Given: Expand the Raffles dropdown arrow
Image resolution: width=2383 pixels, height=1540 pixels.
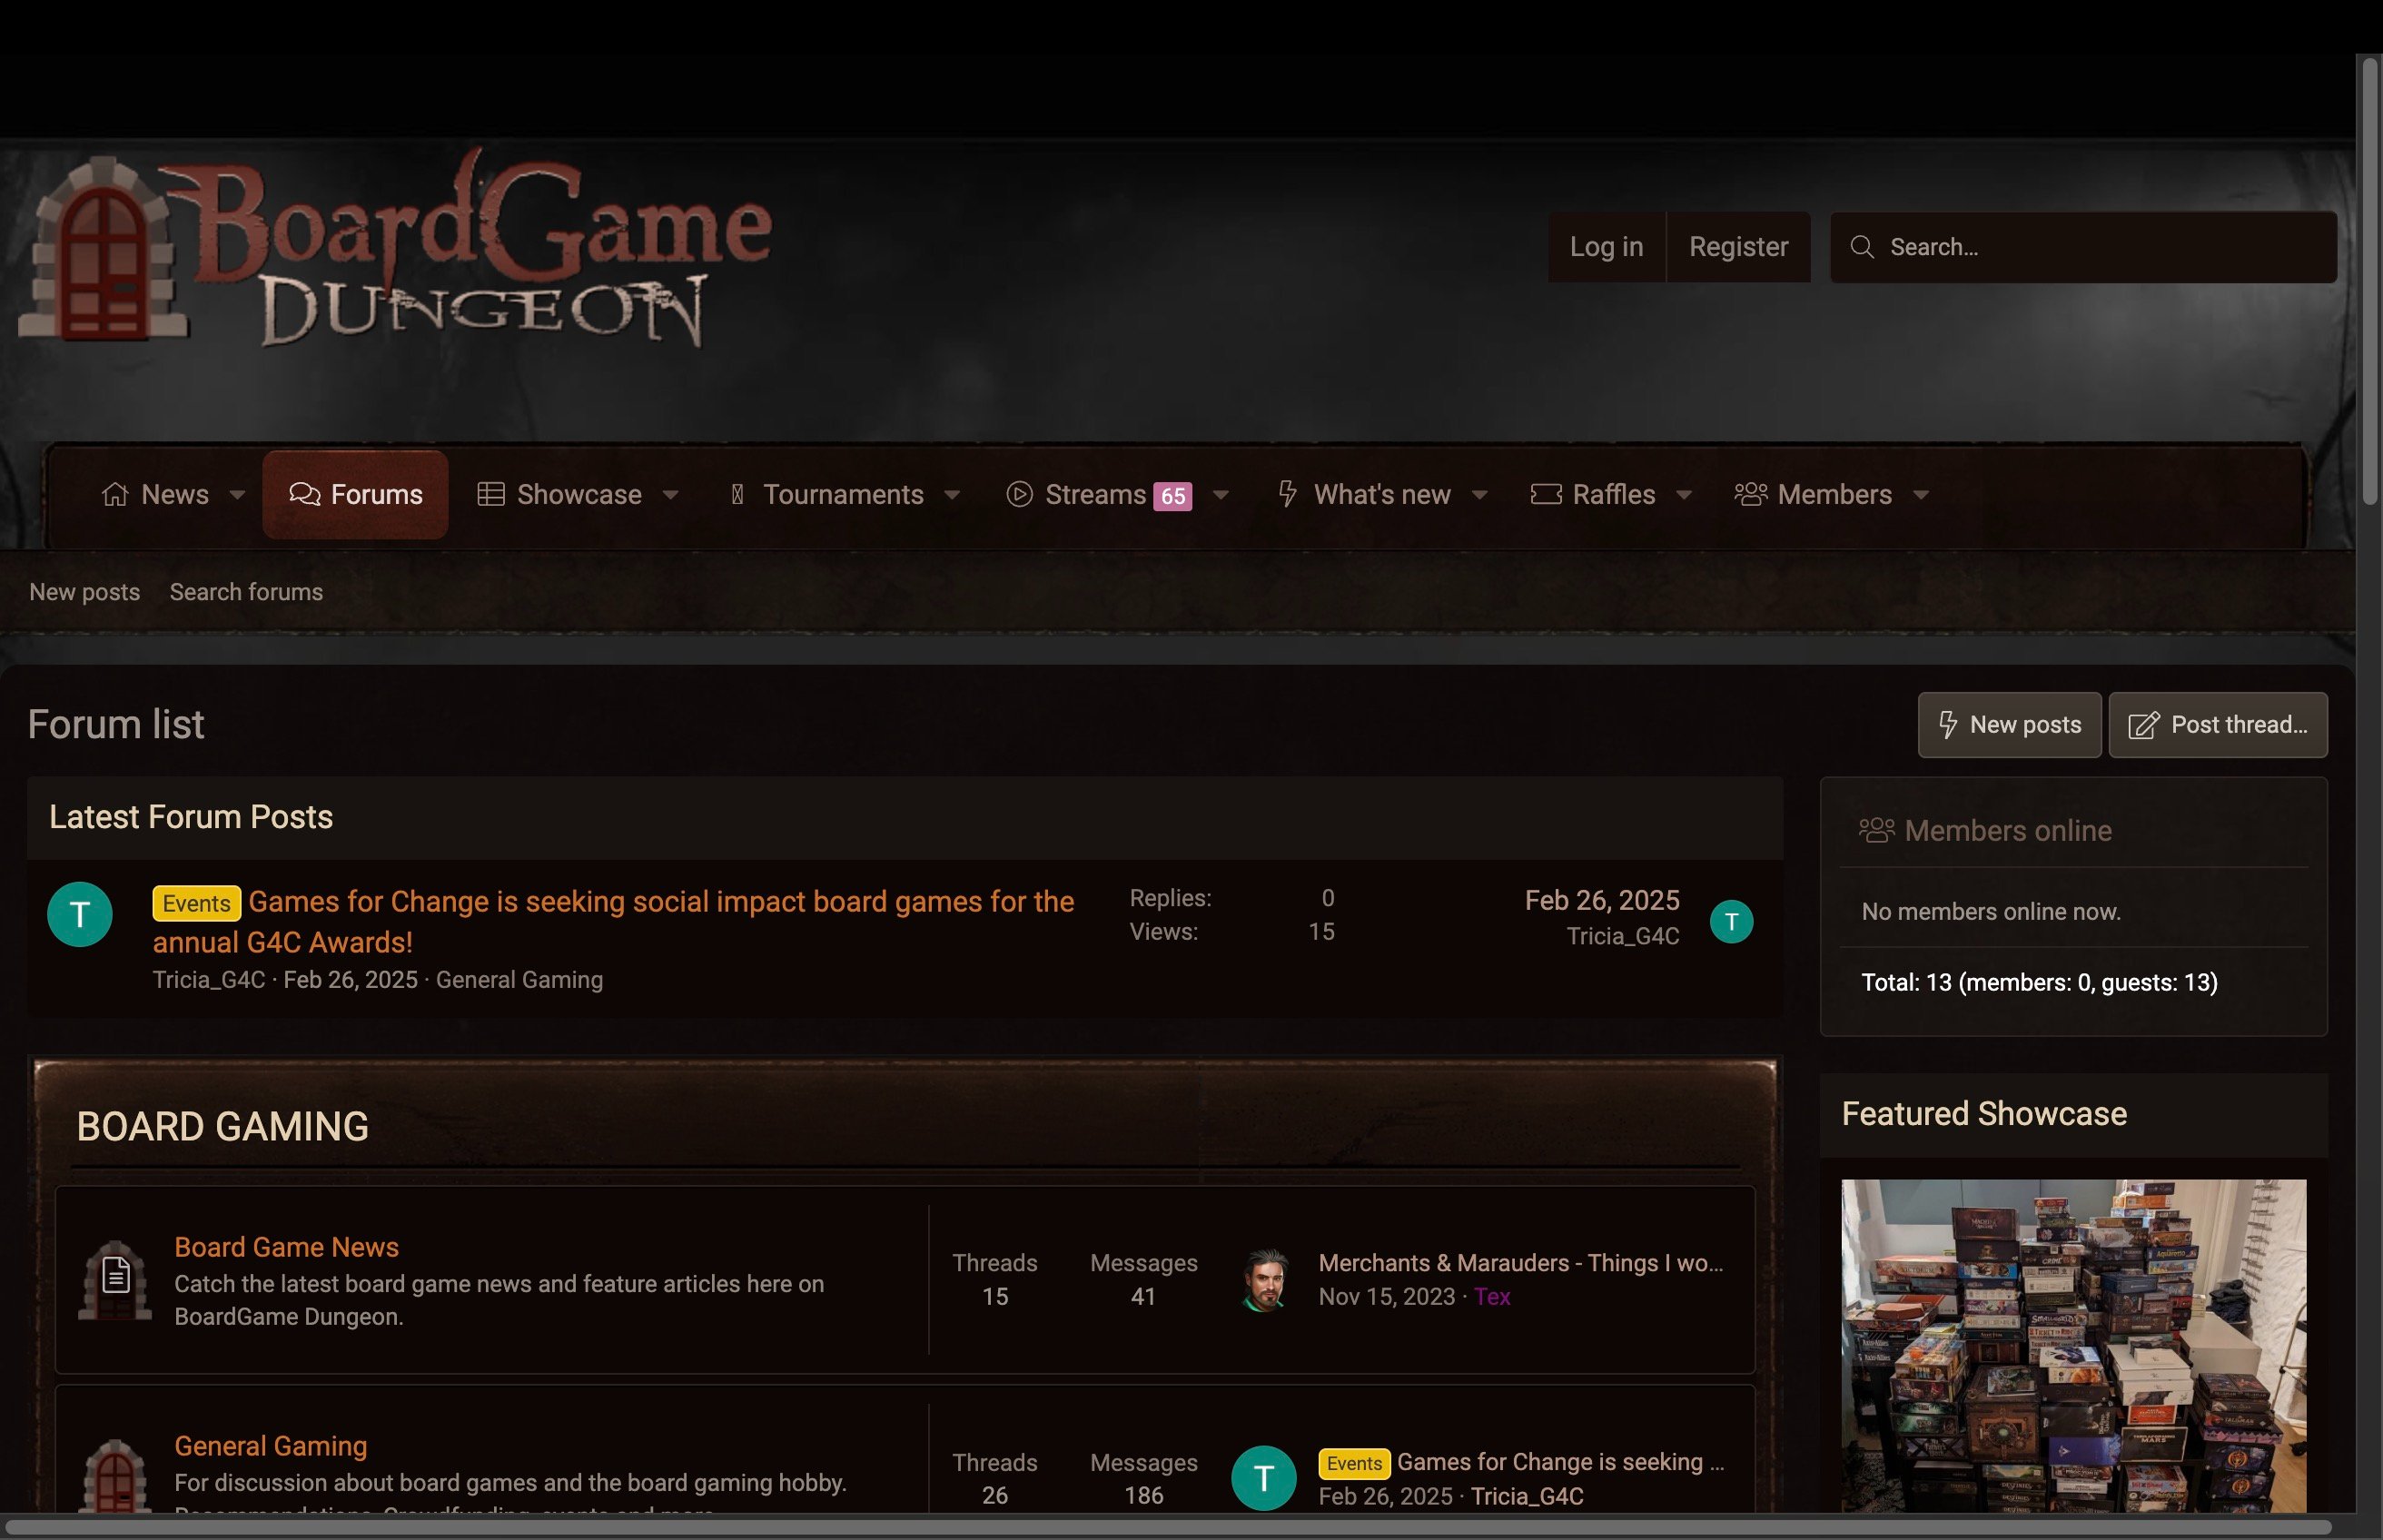Looking at the screenshot, I should [x=1684, y=494].
